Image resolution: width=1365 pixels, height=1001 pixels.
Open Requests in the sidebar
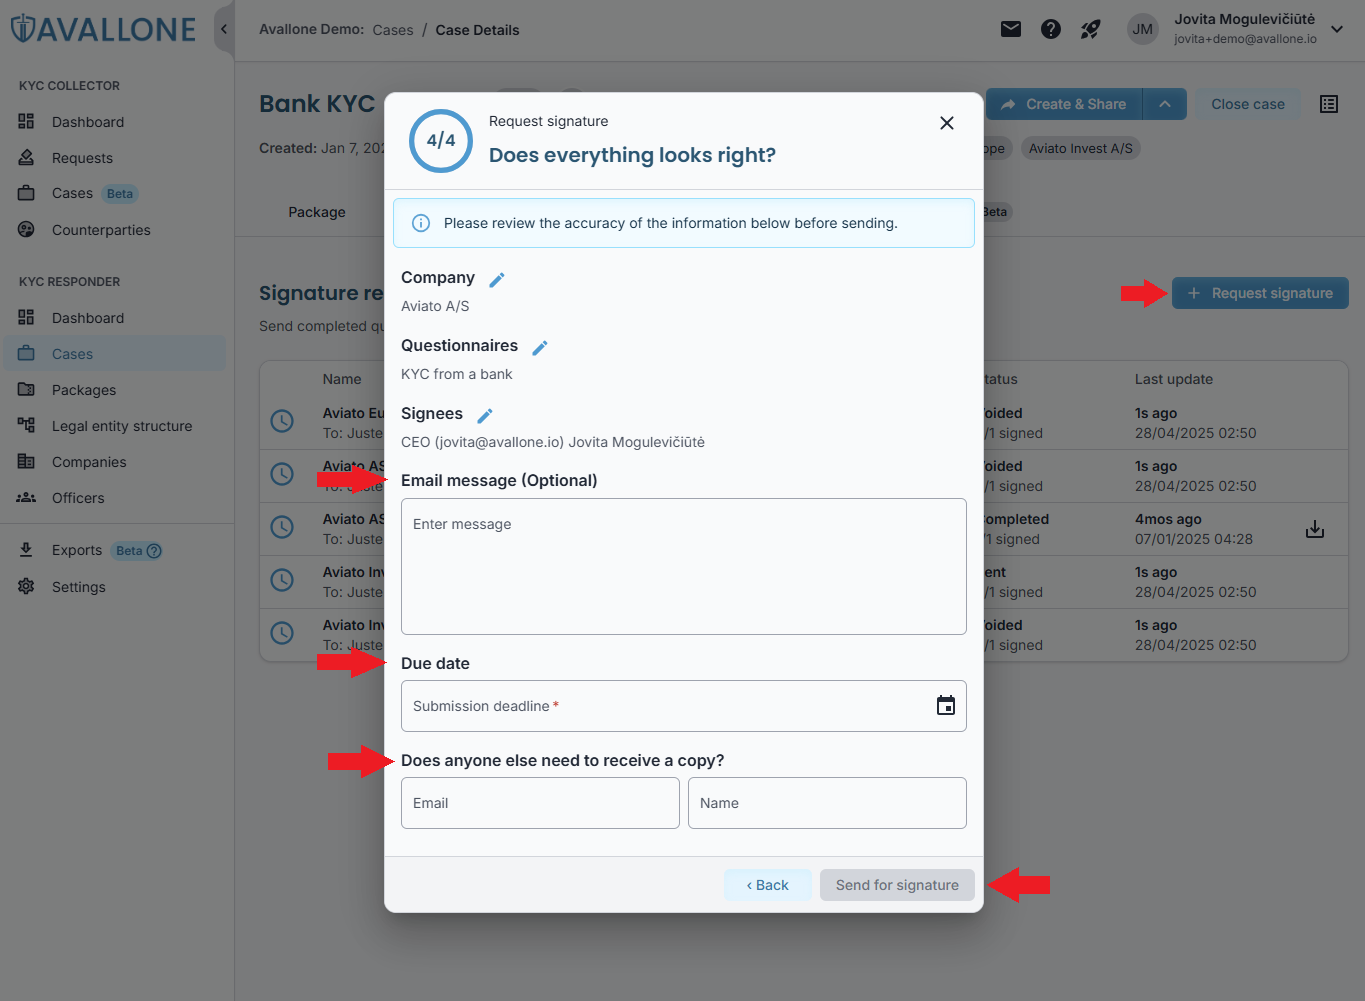tap(82, 158)
